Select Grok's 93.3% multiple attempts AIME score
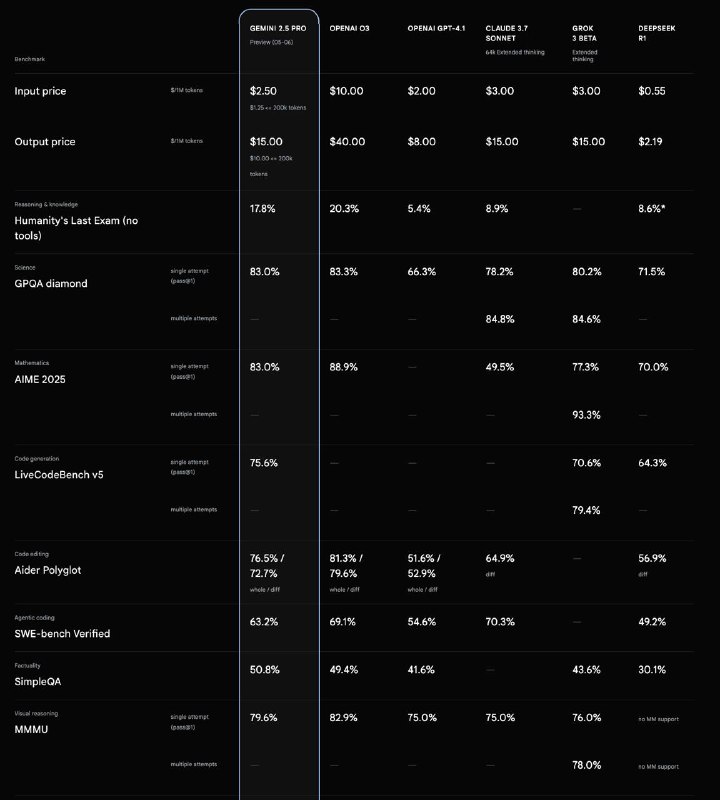This screenshot has height=800, width=720. click(x=586, y=415)
